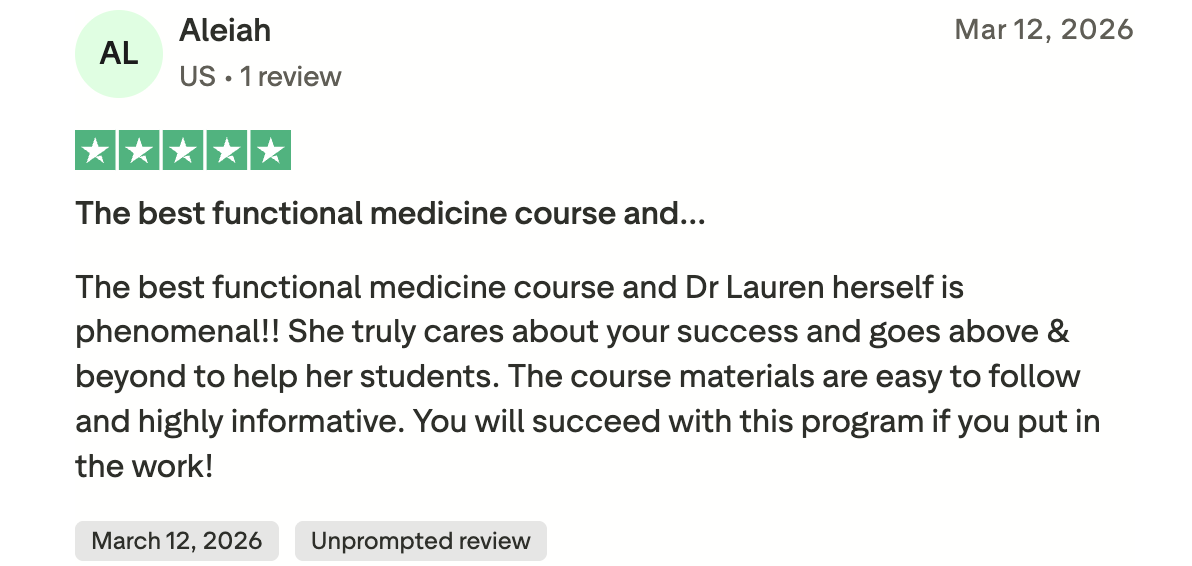Click the fourth green rating star

(226, 151)
